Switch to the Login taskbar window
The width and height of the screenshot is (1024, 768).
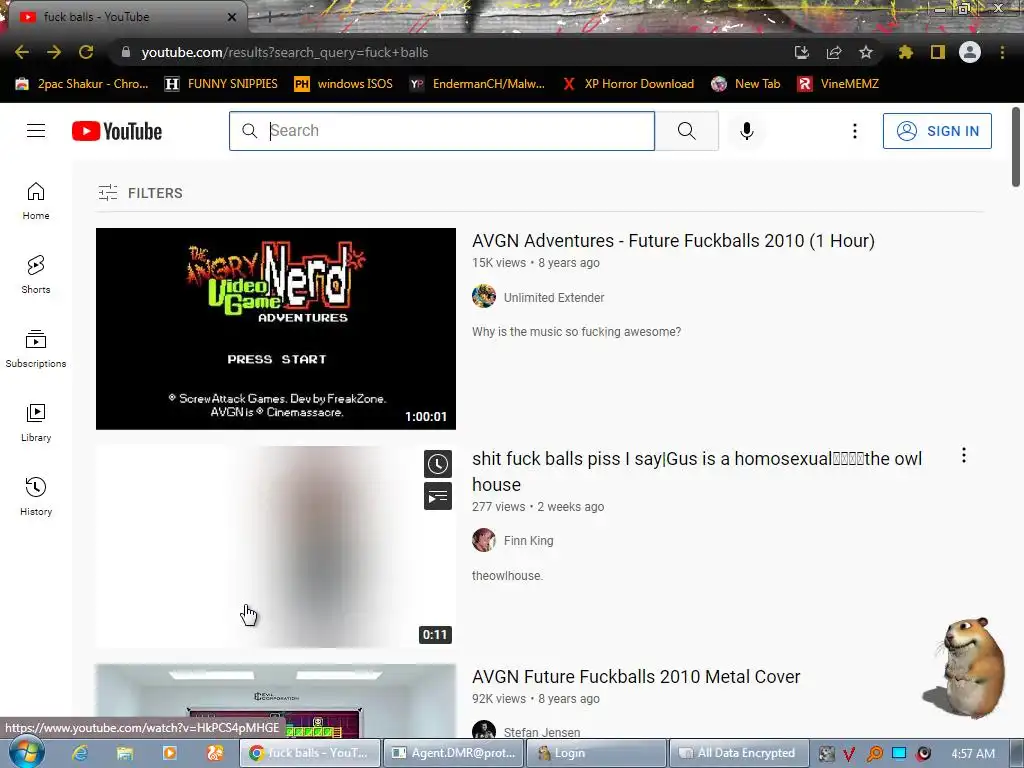coord(598,753)
